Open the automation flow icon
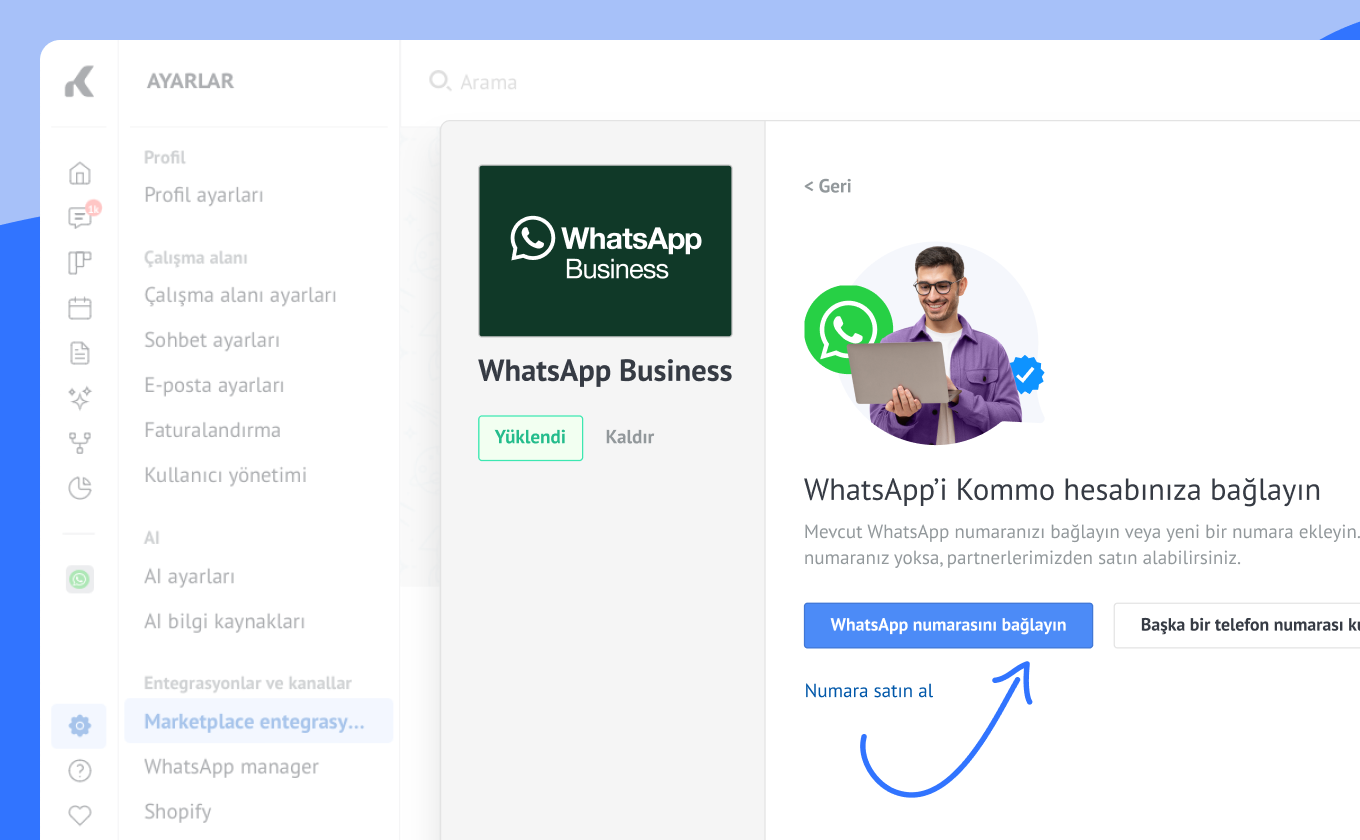 [x=80, y=443]
